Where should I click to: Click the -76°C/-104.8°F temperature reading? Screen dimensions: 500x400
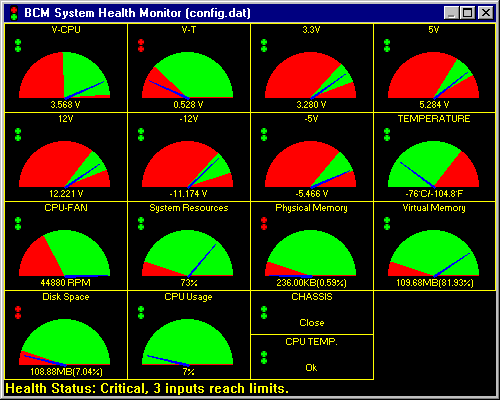[434, 194]
